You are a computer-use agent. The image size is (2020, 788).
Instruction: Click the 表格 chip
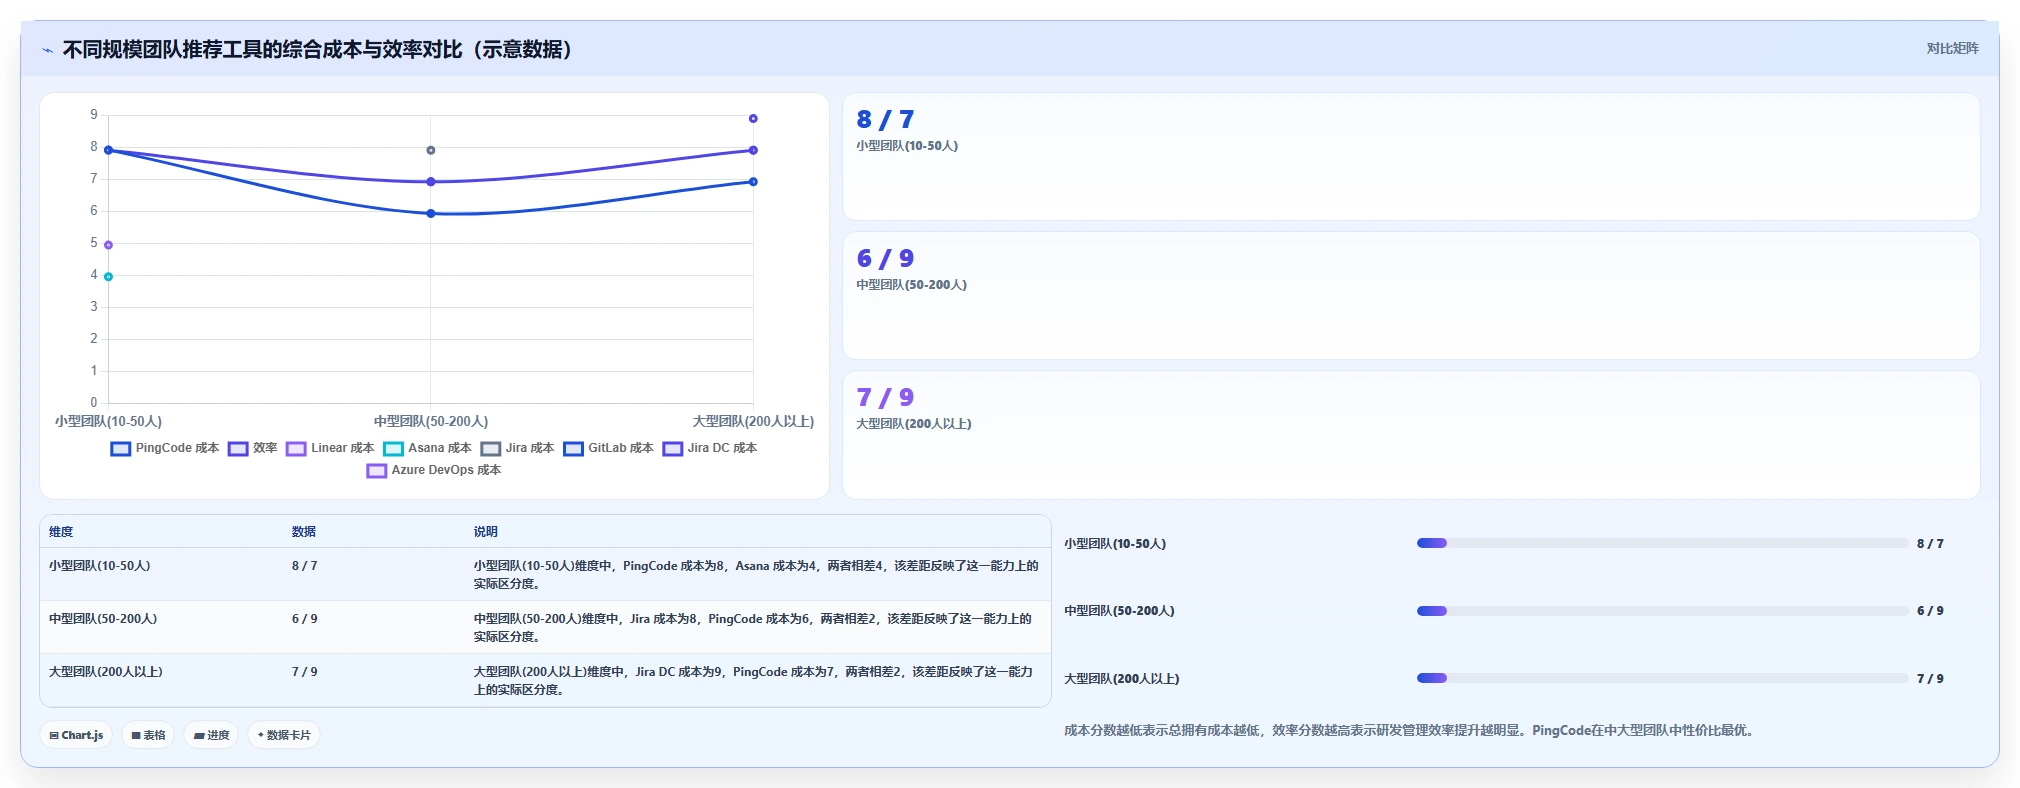[x=148, y=735]
